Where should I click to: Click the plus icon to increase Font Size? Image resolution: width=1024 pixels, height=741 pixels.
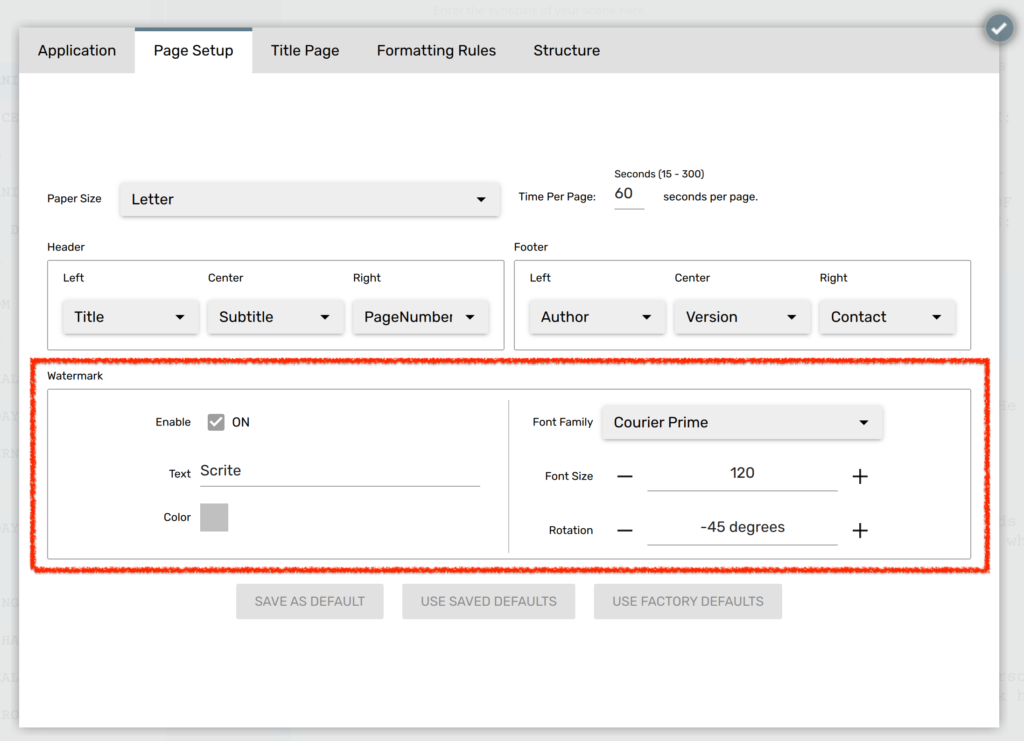coord(860,476)
